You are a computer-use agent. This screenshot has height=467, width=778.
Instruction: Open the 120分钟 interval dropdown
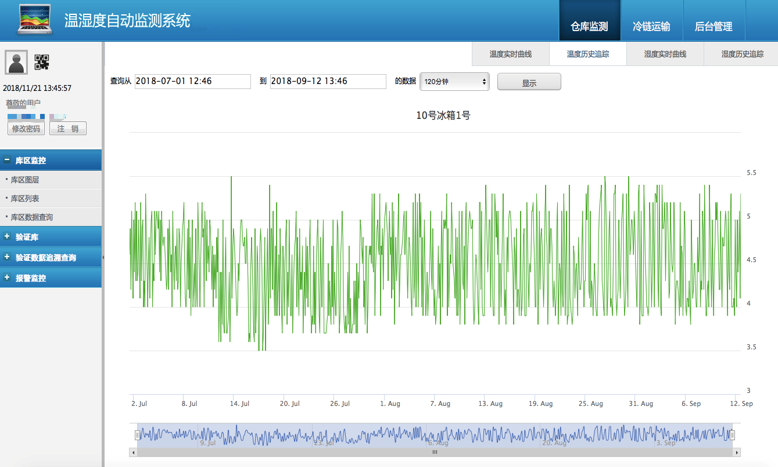coord(455,82)
